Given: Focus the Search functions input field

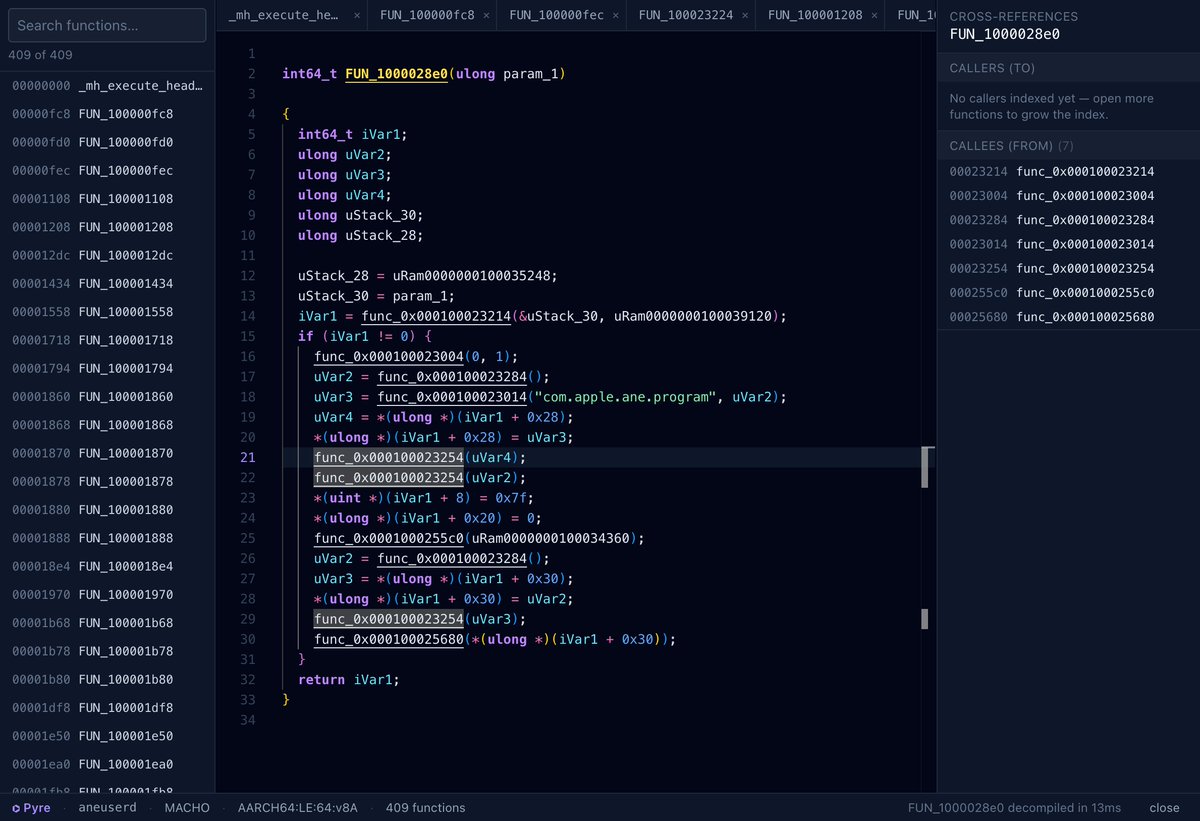Looking at the screenshot, I should [107, 25].
